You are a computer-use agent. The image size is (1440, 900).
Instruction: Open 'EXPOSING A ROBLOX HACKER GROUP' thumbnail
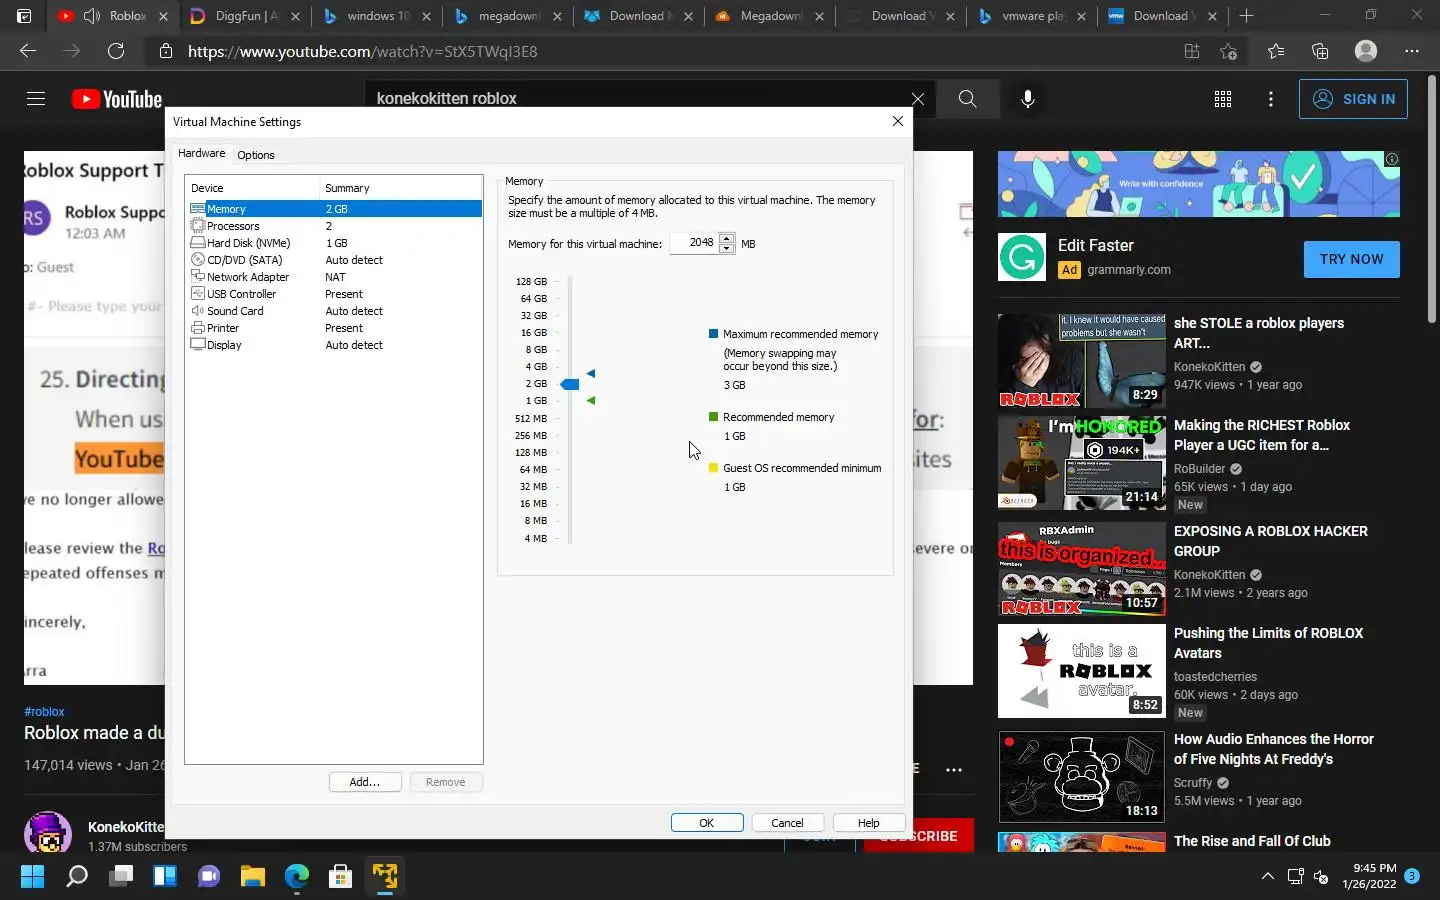pos(1081,568)
